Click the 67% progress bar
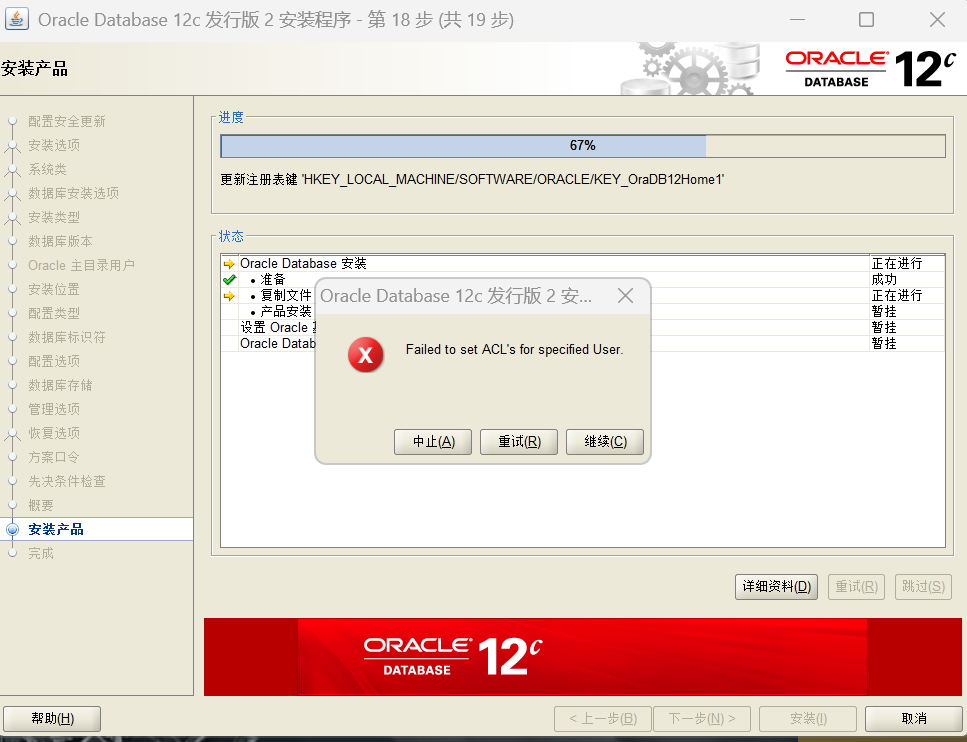967x742 pixels. (x=583, y=146)
